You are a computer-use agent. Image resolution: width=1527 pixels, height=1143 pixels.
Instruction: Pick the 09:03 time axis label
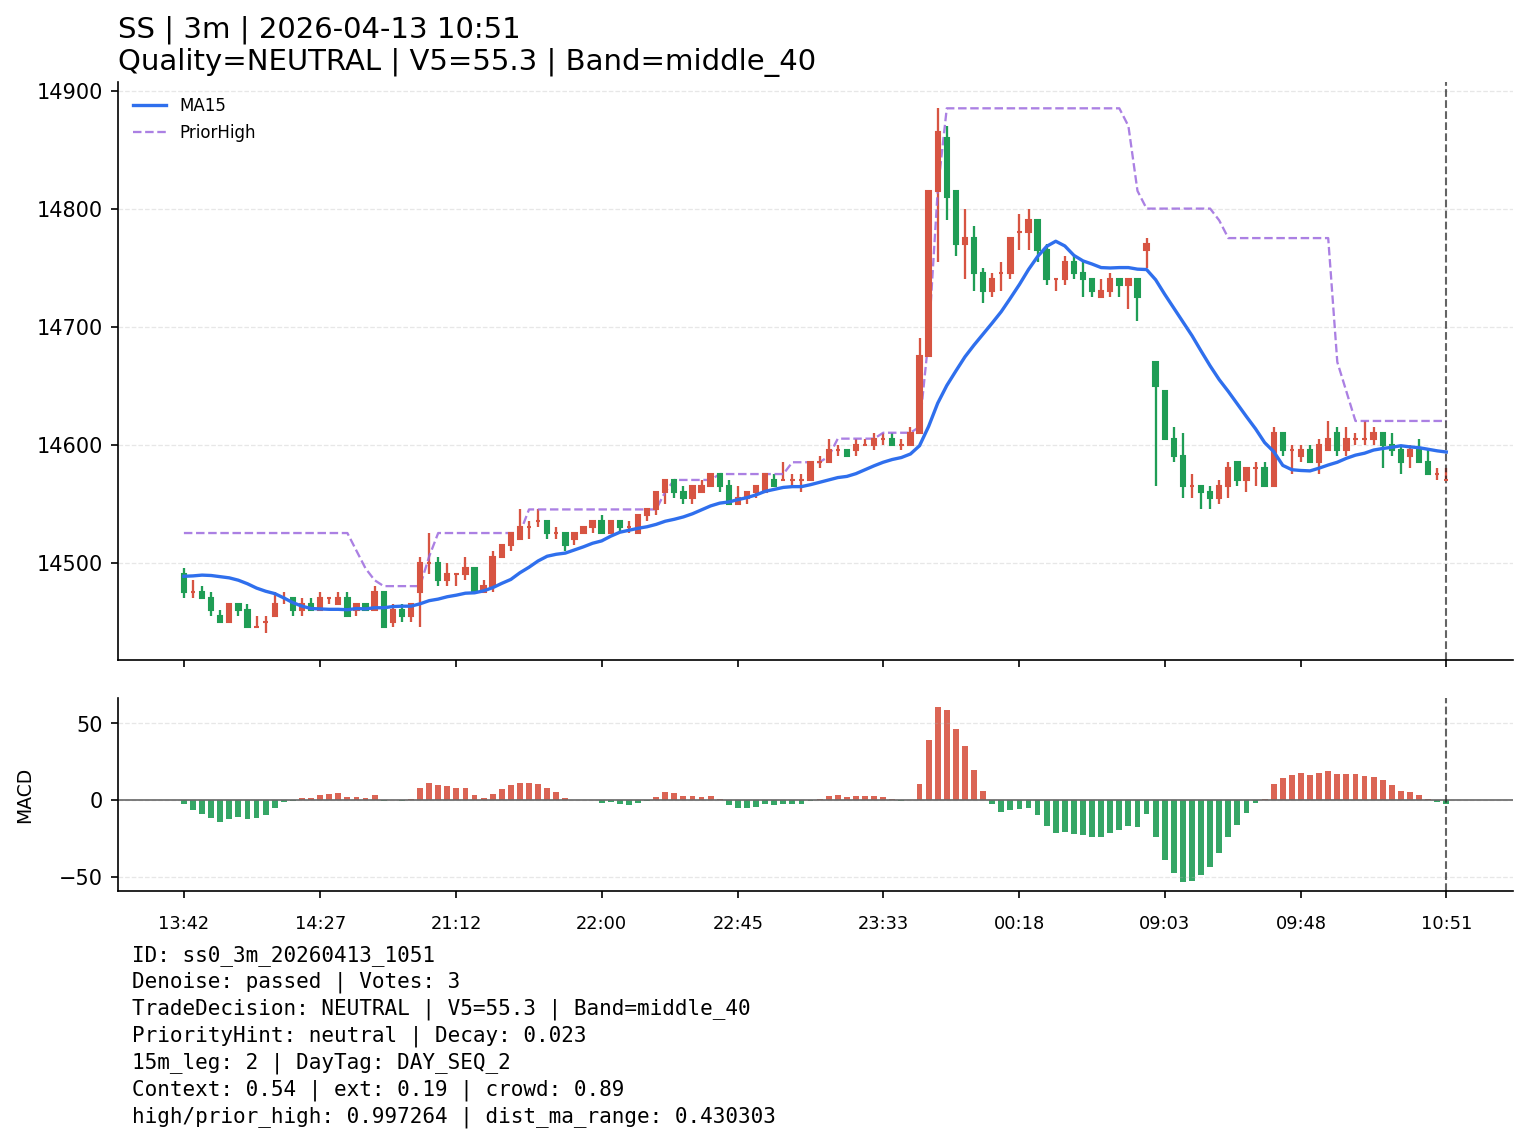click(1164, 923)
